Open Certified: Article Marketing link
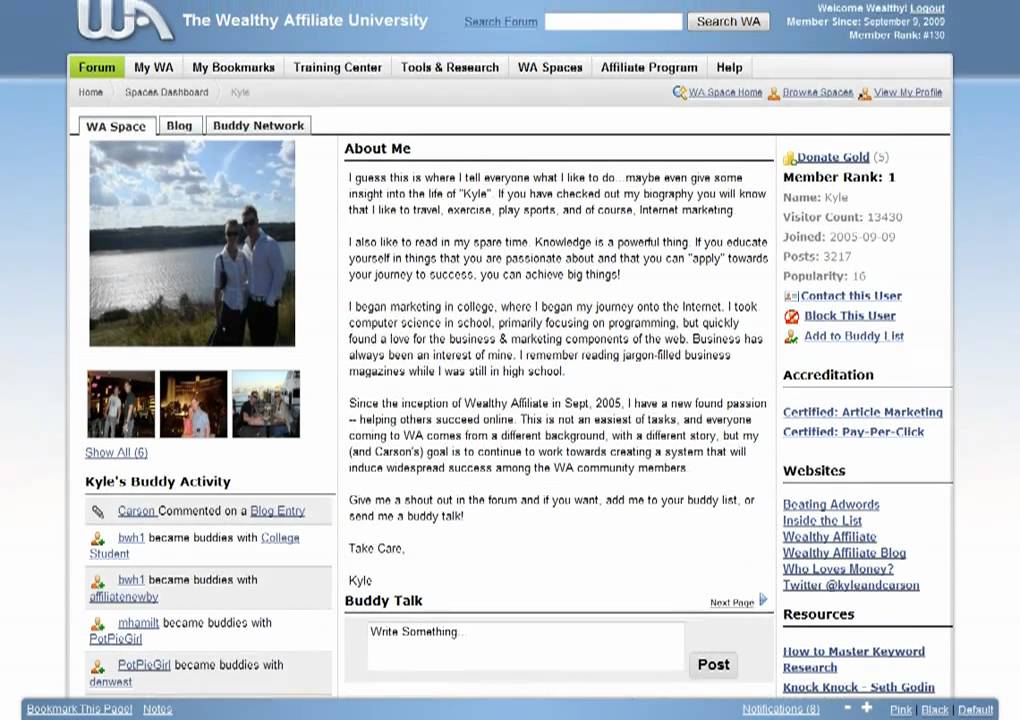Image resolution: width=1020 pixels, height=720 pixels. point(863,412)
